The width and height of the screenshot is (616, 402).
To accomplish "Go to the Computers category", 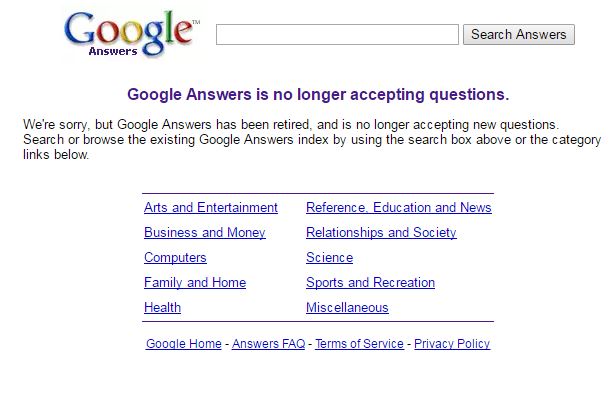I will click(175, 258).
